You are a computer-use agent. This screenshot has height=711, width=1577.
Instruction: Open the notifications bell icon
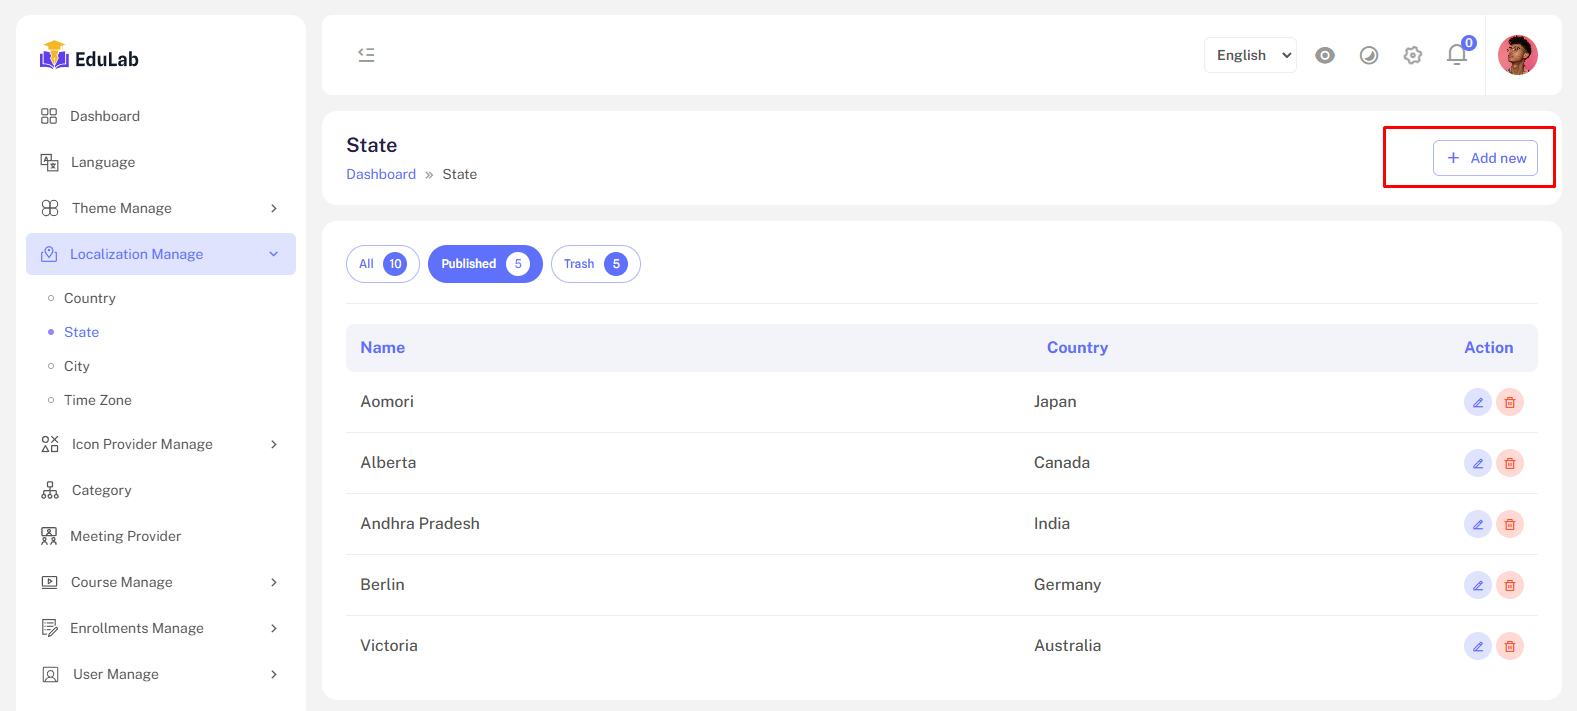tap(1456, 55)
